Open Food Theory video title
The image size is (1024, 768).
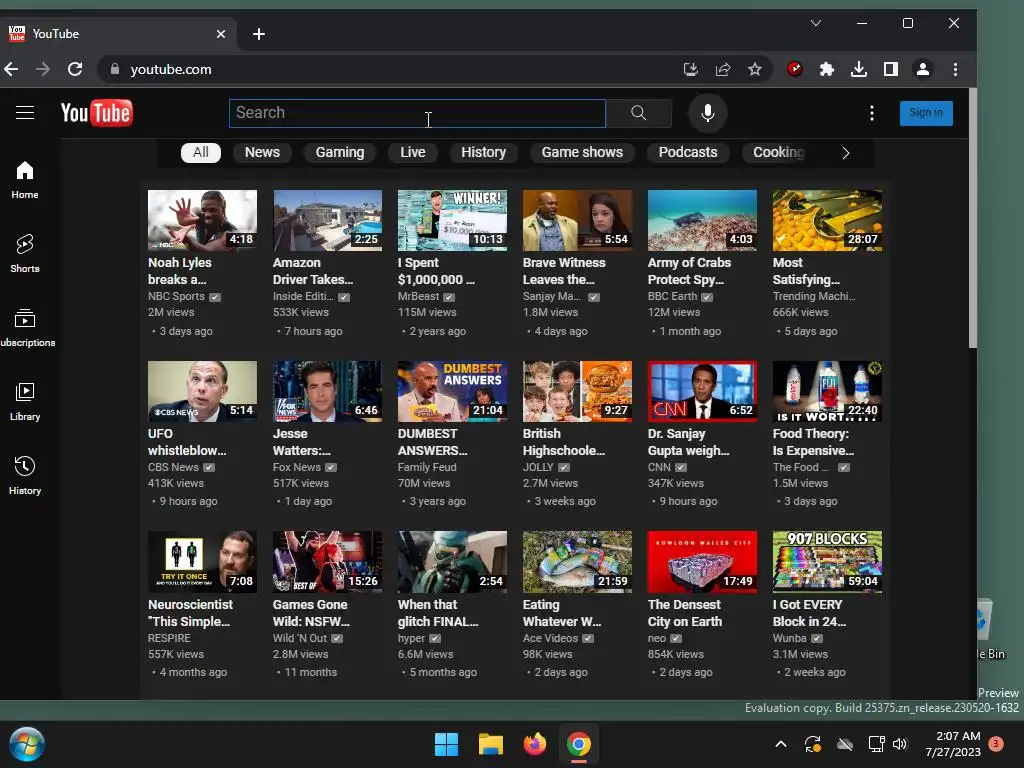click(813, 442)
